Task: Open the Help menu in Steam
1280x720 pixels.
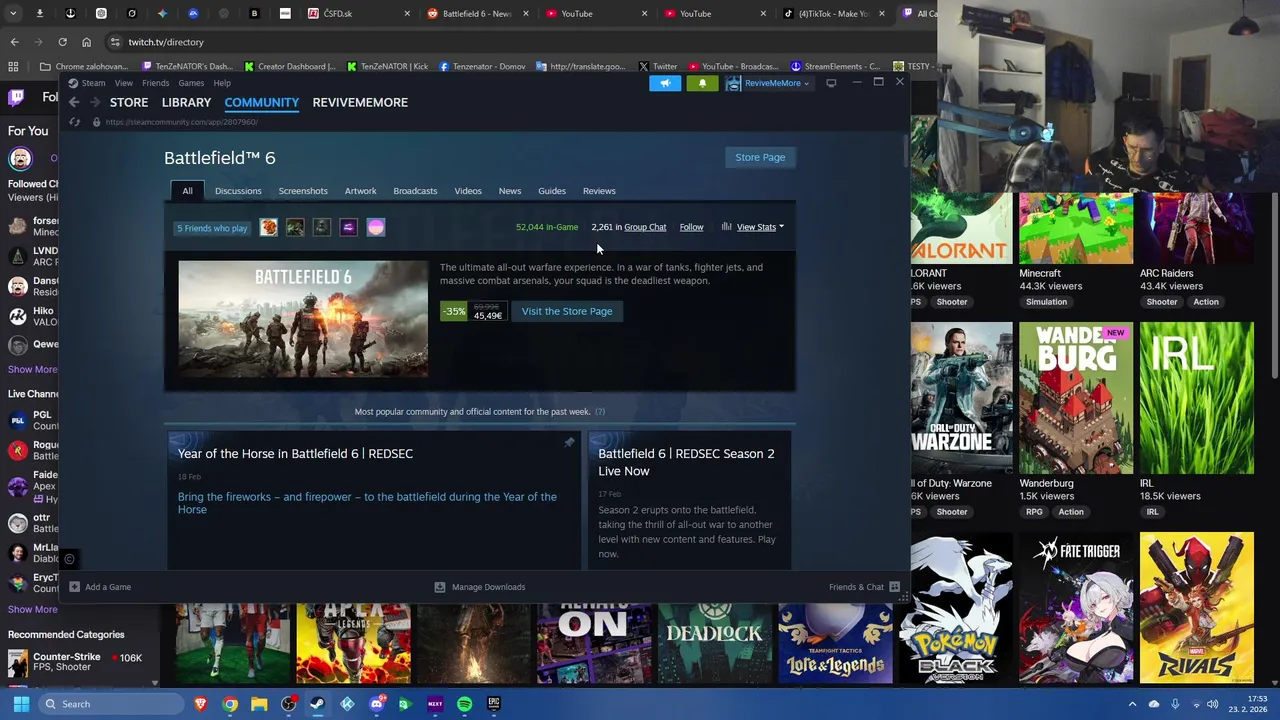Action: click(x=222, y=83)
